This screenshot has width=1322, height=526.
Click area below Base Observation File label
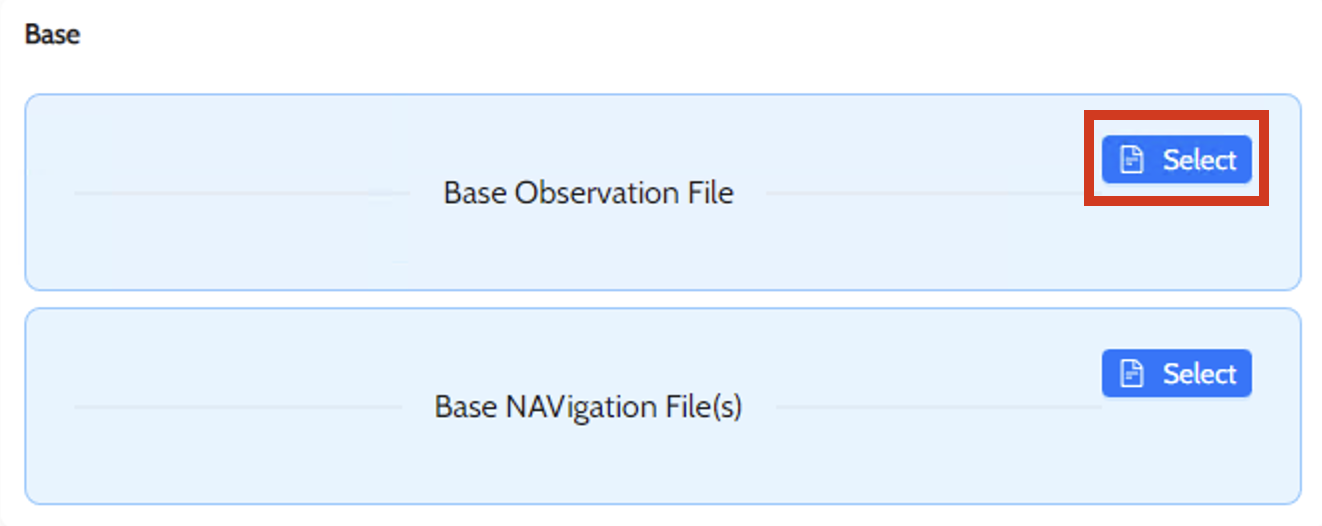point(588,250)
